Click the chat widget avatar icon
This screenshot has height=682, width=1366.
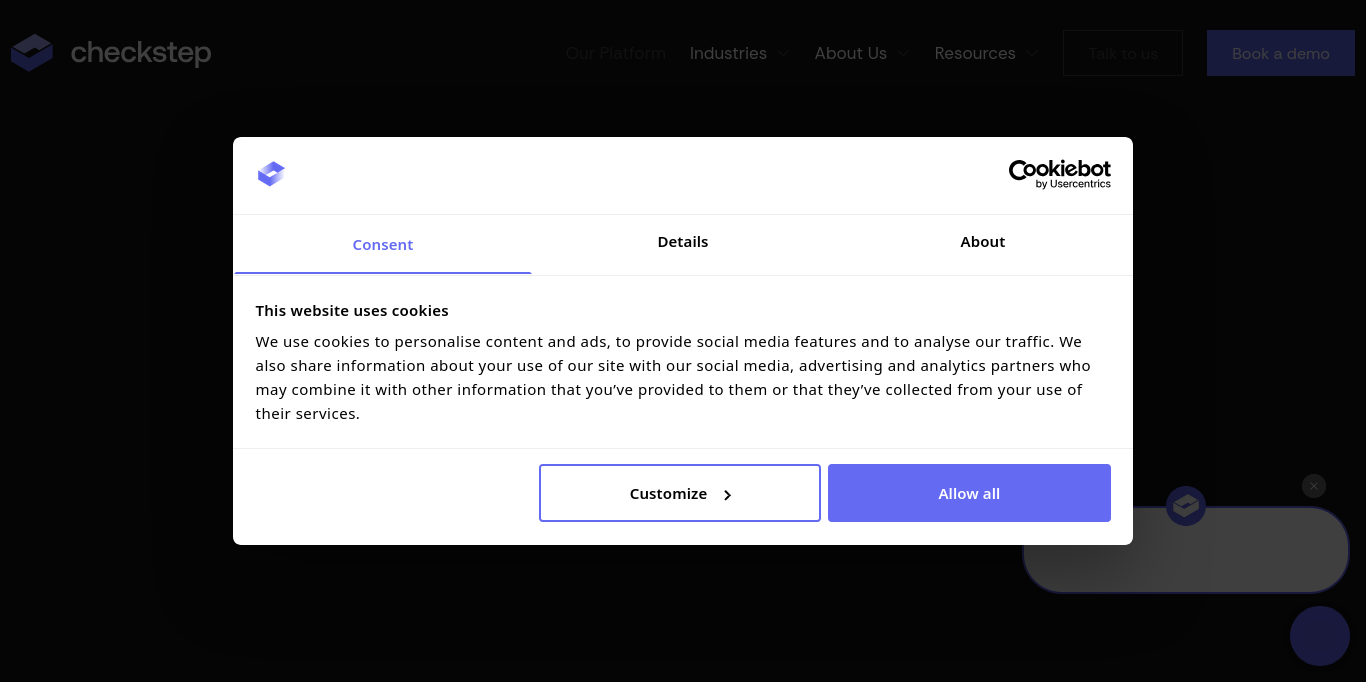pyautogui.click(x=1186, y=506)
